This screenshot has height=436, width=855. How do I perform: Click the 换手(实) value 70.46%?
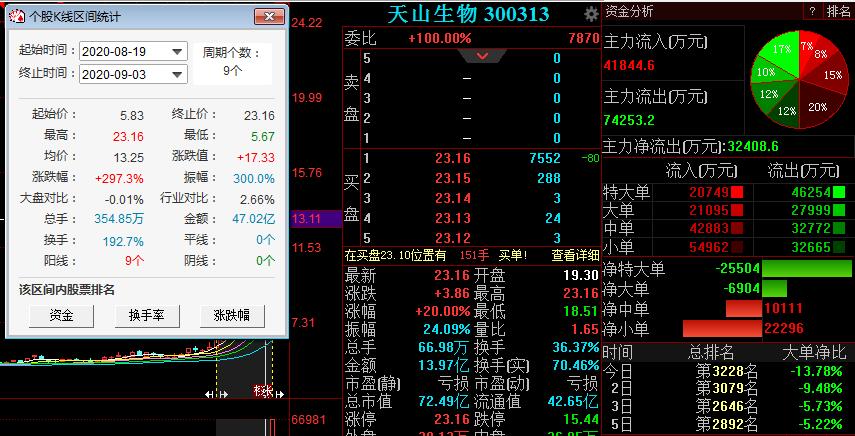pos(576,365)
